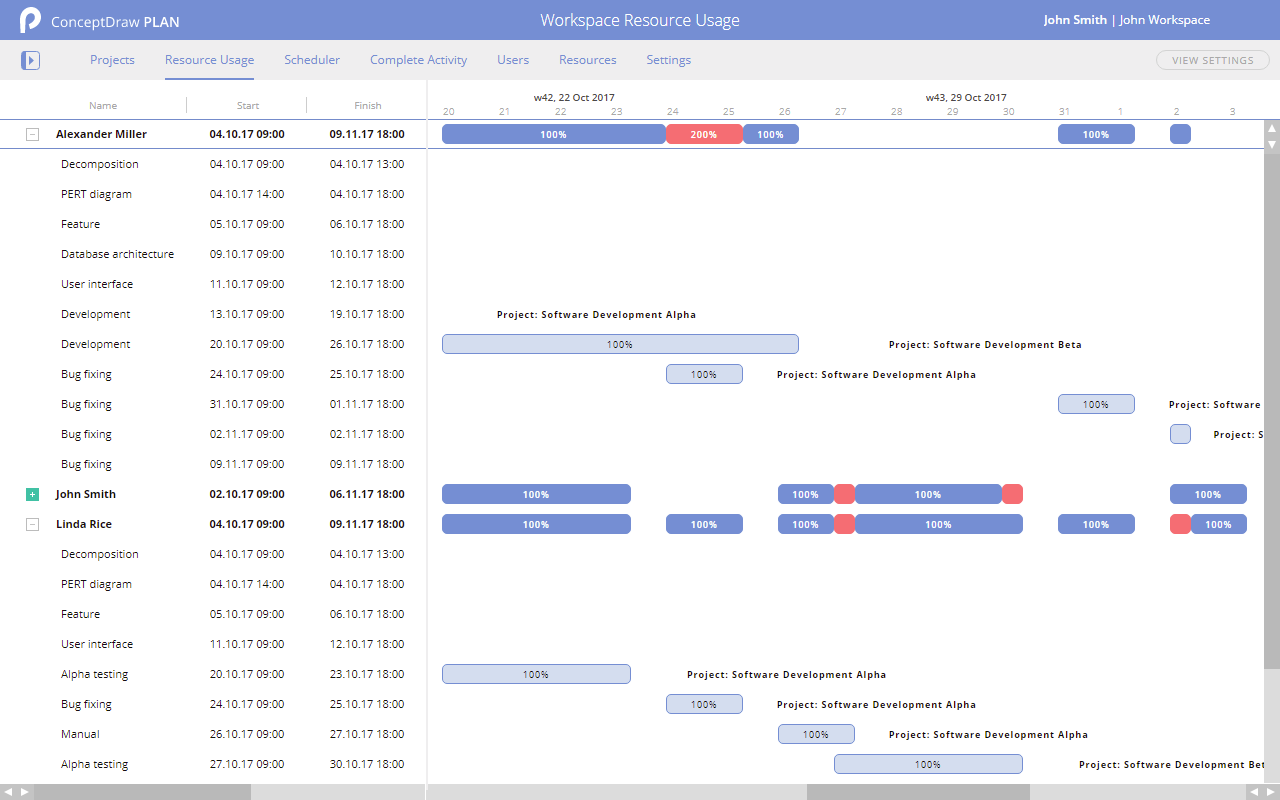
Task: Open the Settings tab
Action: pyautogui.click(x=668, y=60)
